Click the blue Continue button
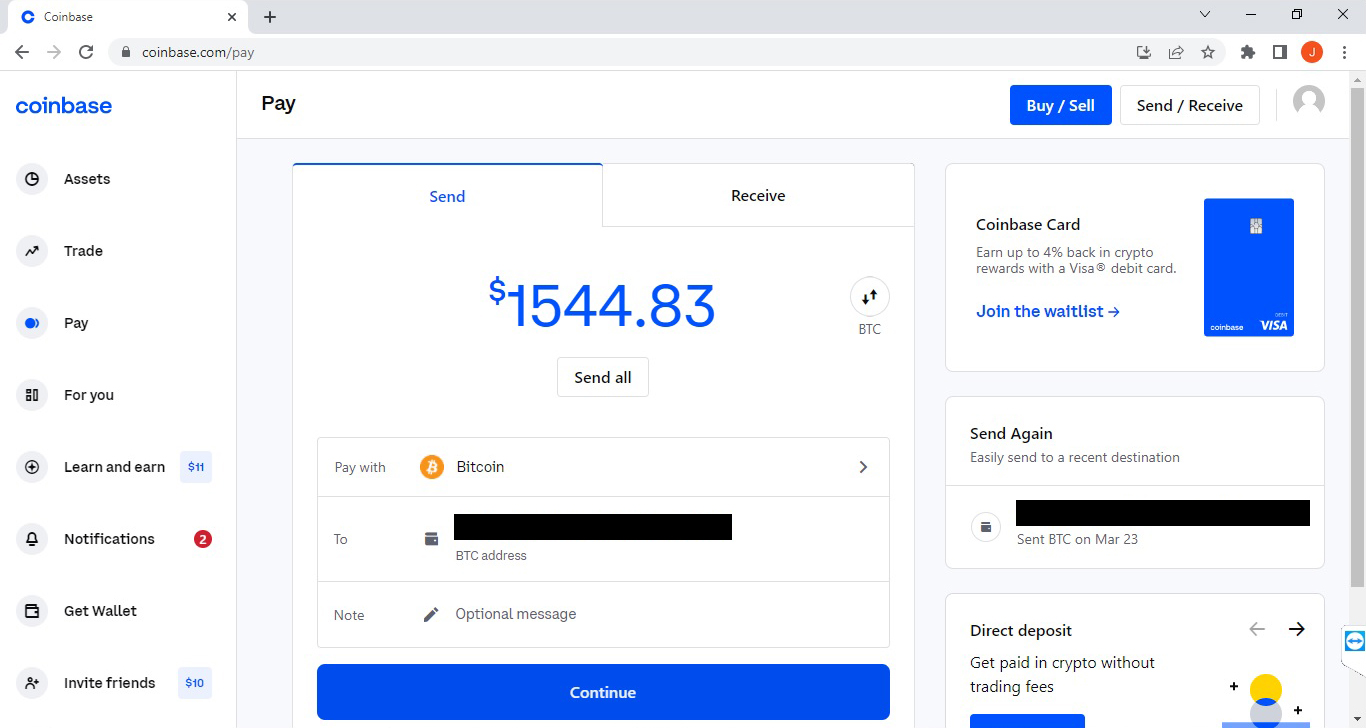The height and width of the screenshot is (728, 1366). [x=603, y=692]
